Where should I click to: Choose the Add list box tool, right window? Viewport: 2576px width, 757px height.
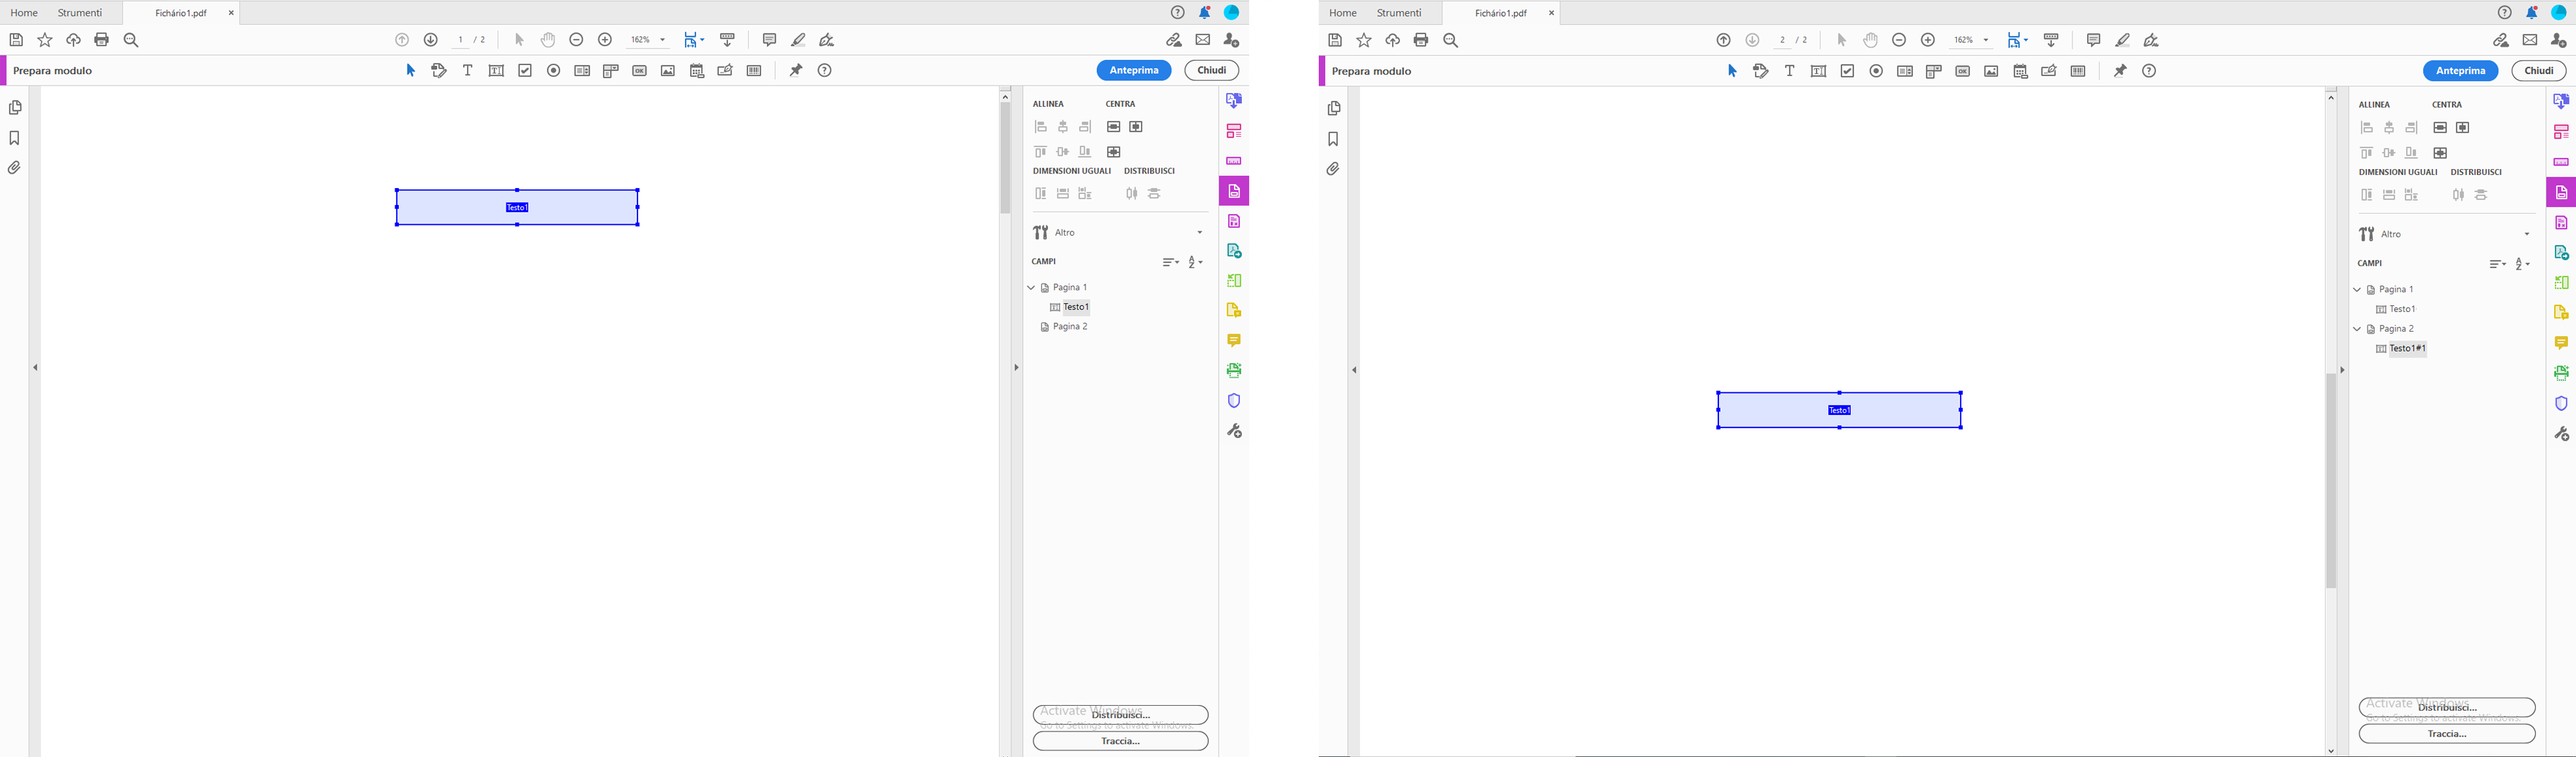pos(1905,71)
